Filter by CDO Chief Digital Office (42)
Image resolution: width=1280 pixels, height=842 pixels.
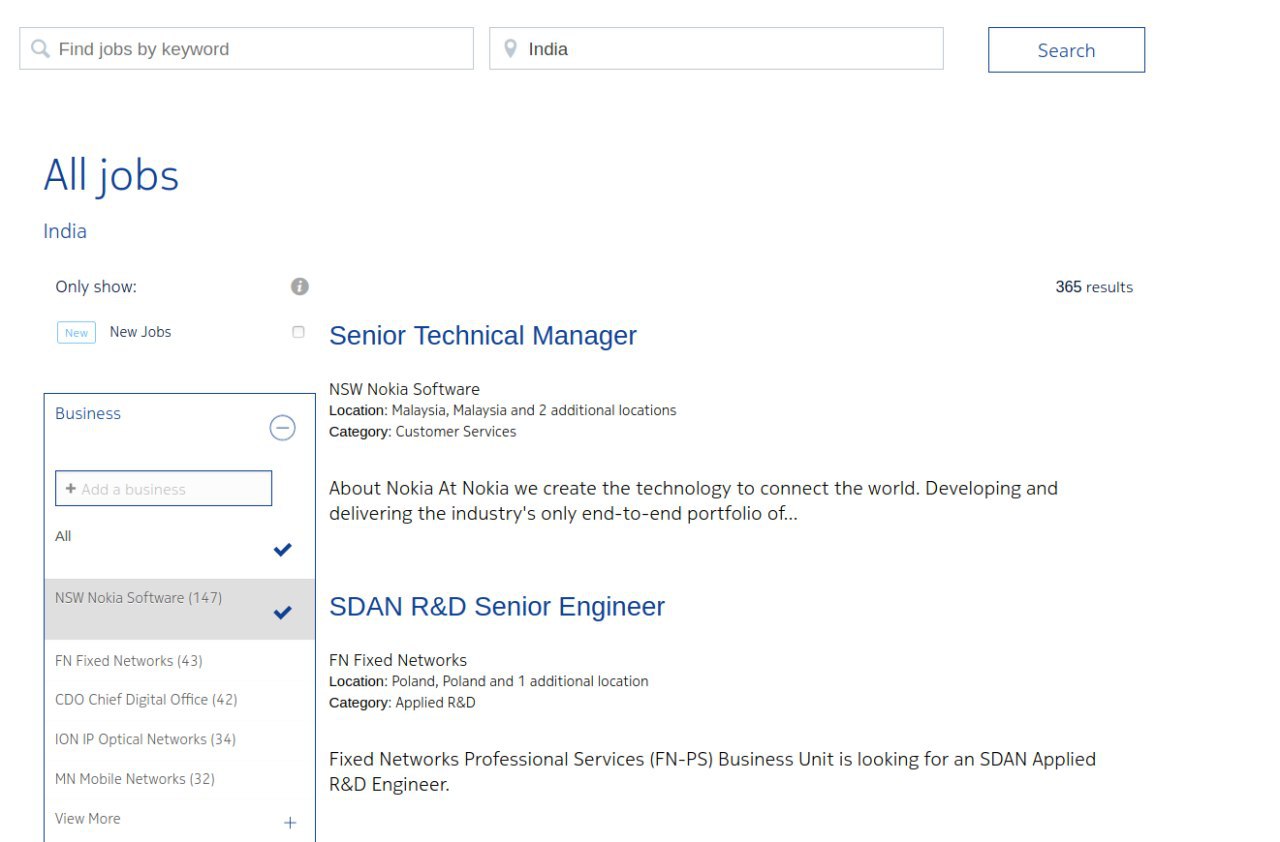[x=146, y=700]
